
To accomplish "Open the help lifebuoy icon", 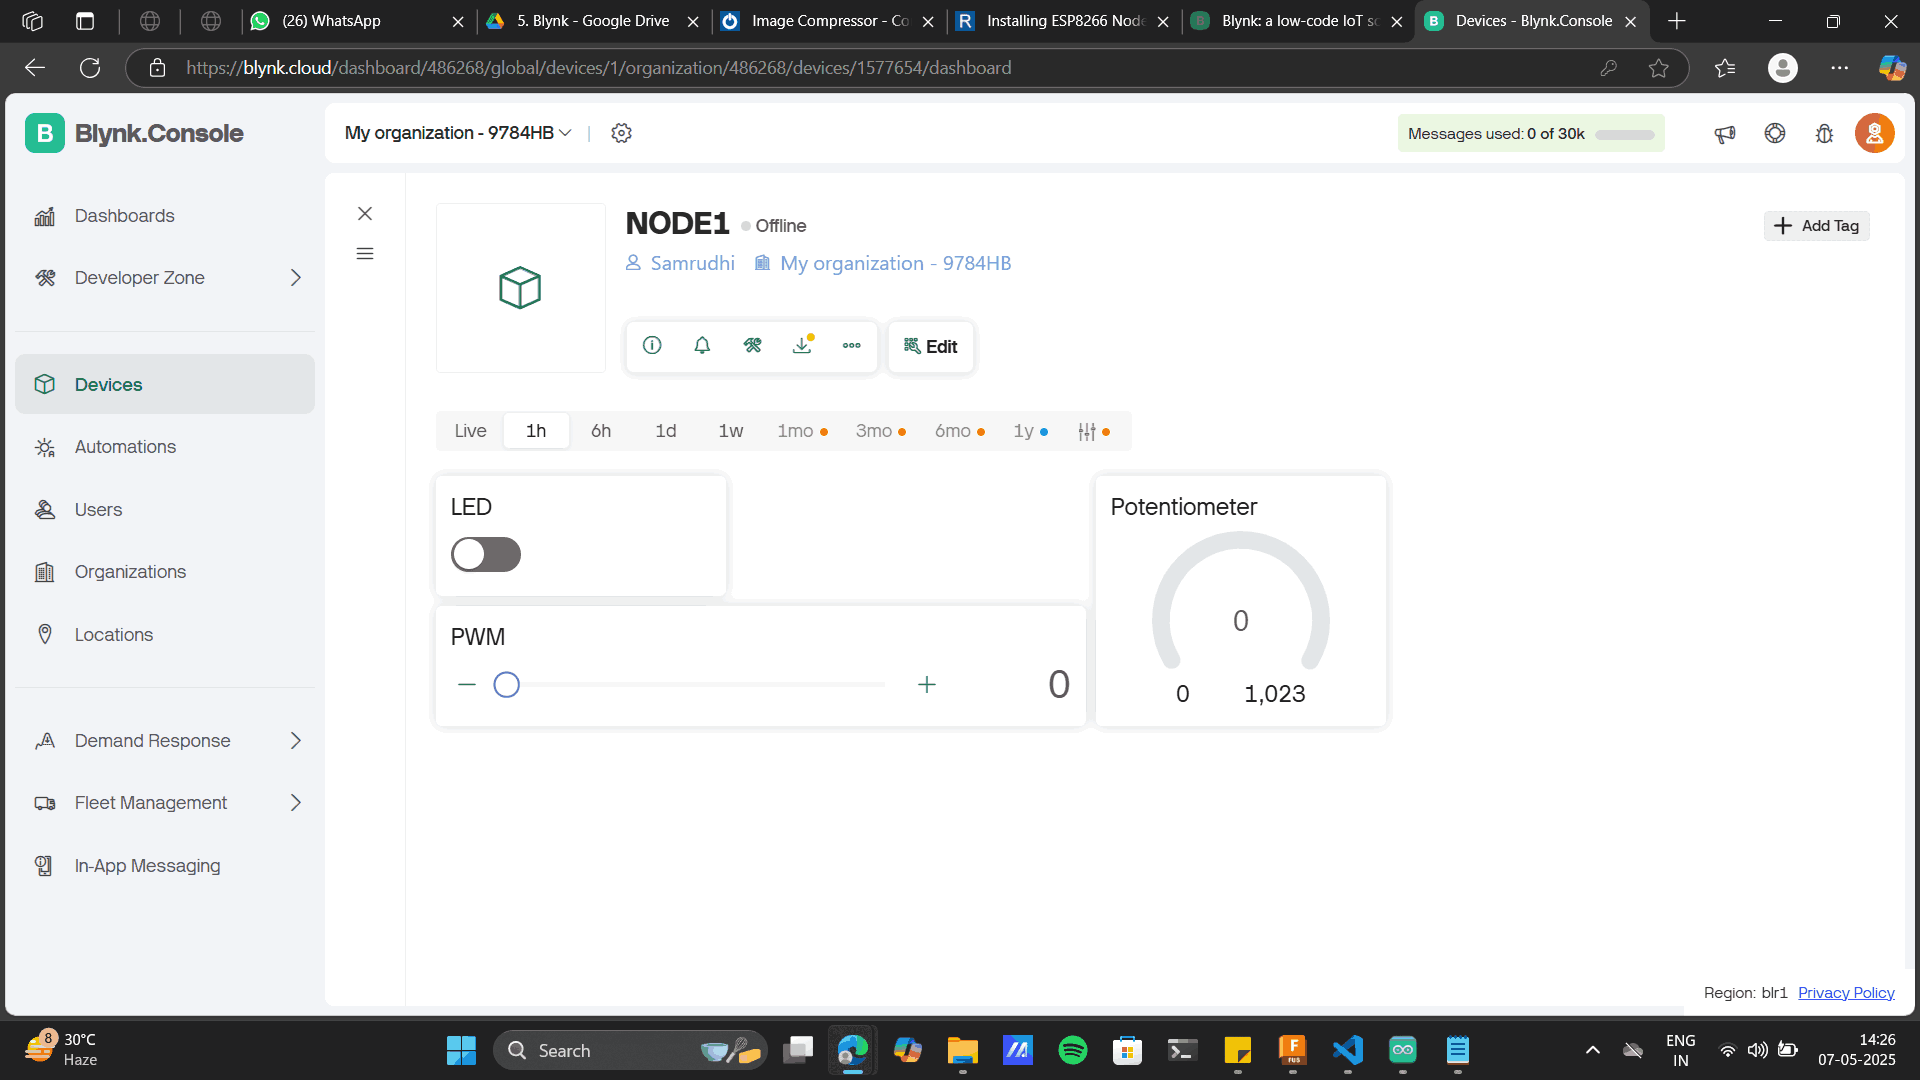I will pyautogui.click(x=1774, y=133).
